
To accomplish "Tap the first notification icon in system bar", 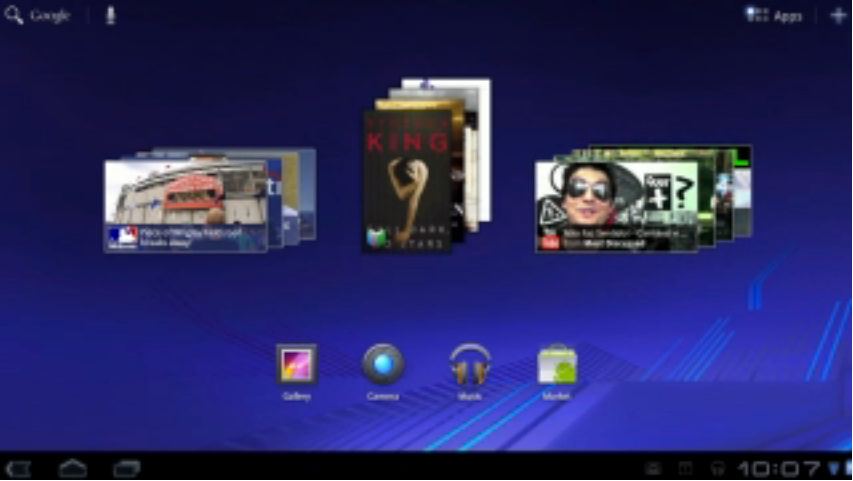I will click(x=653, y=468).
